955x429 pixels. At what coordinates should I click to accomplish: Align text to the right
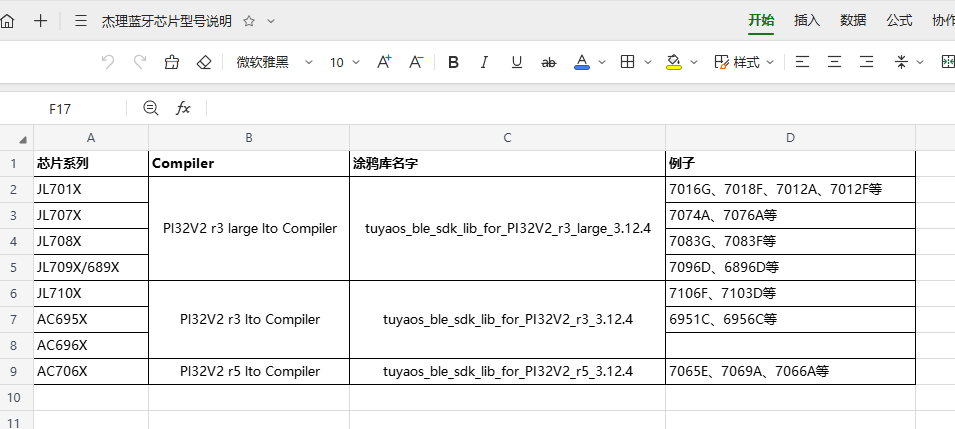tap(866, 62)
